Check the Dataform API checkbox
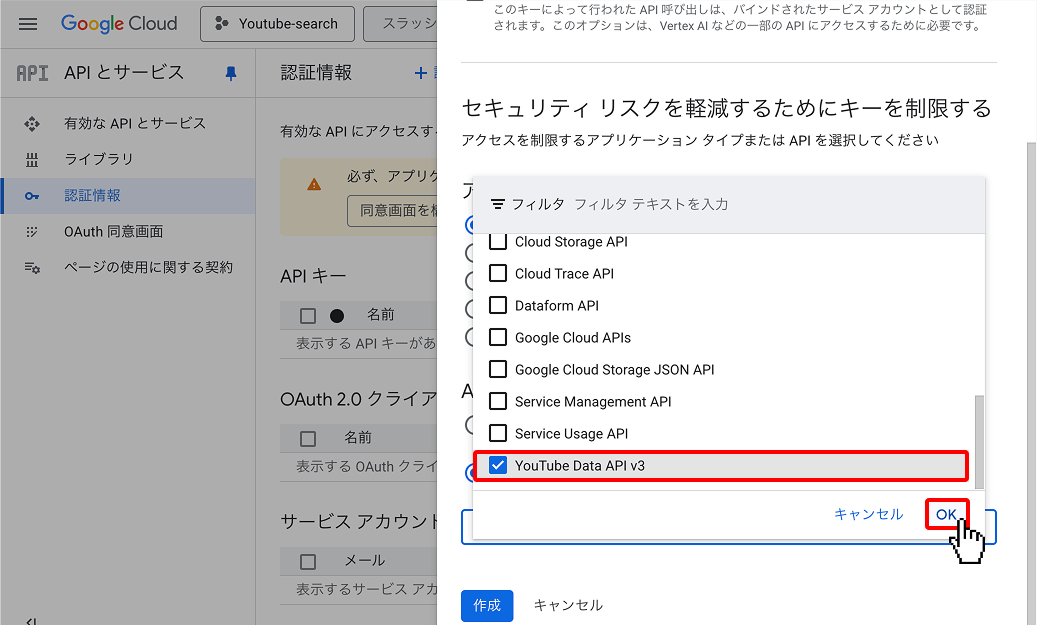Viewport: 1037px width, 625px height. 498,305
